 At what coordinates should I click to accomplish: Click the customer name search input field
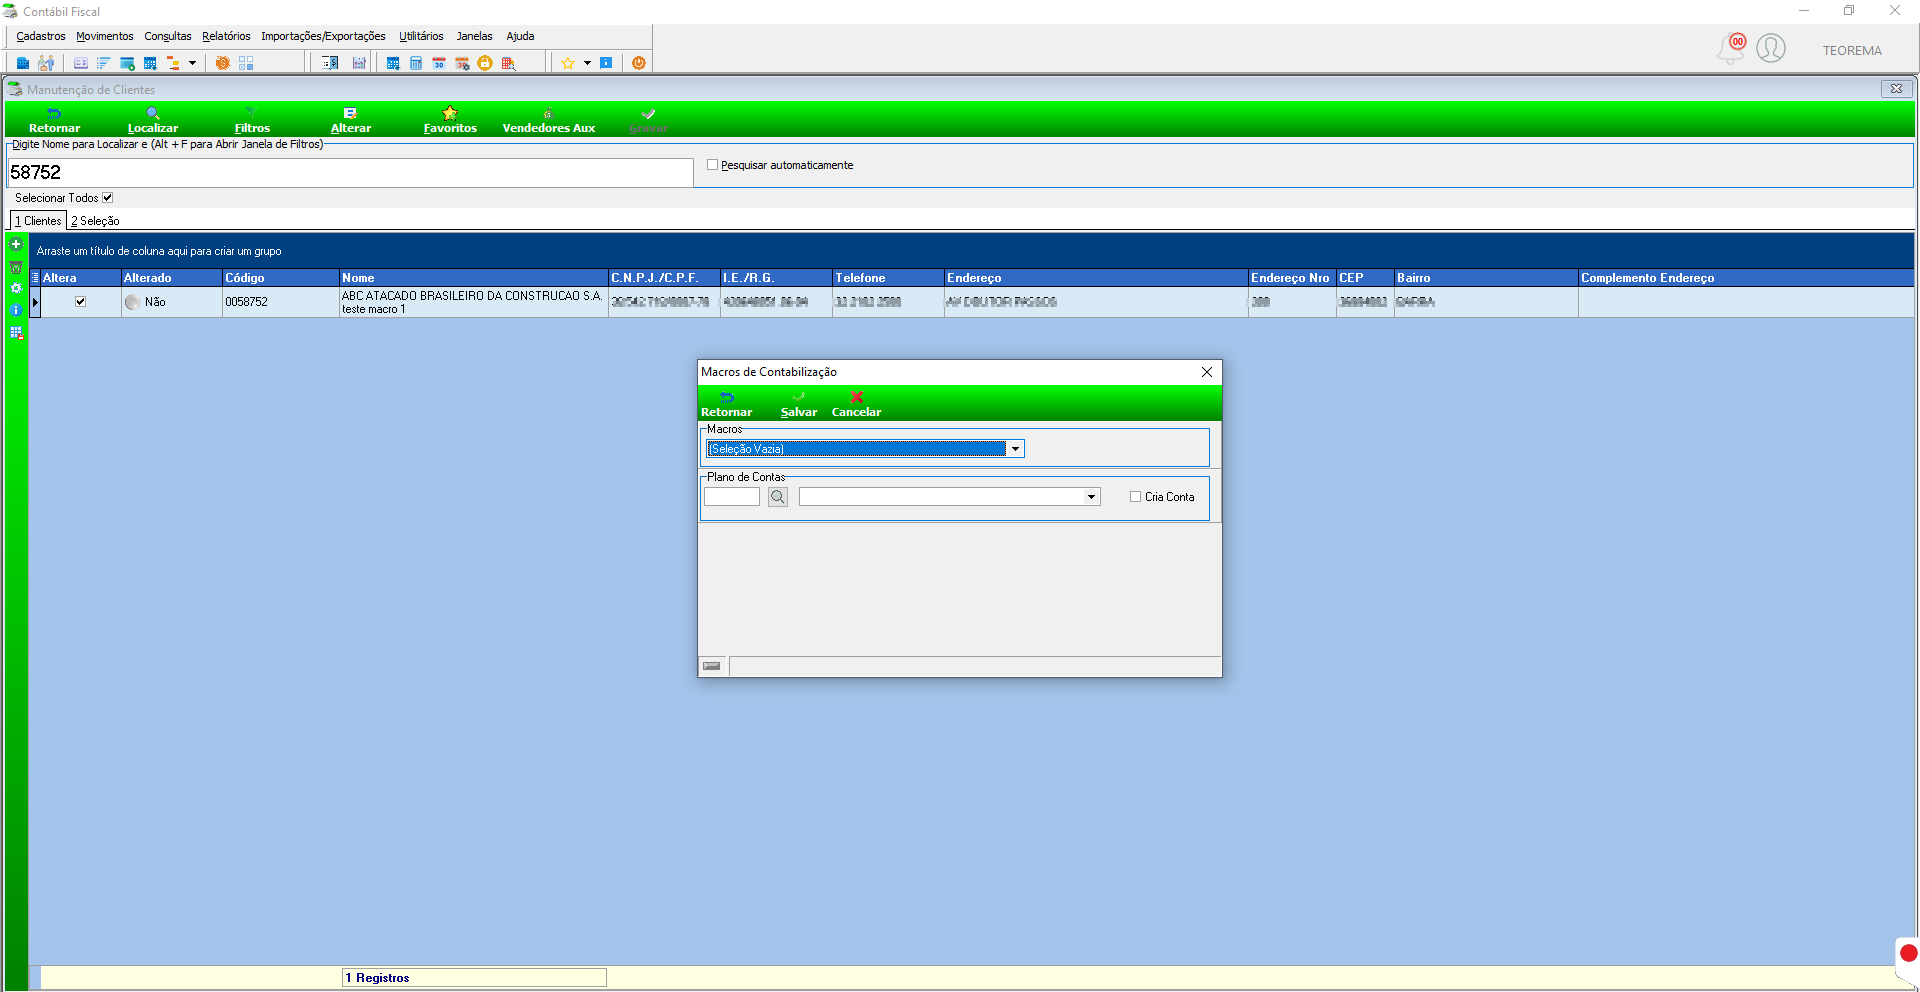click(x=350, y=172)
